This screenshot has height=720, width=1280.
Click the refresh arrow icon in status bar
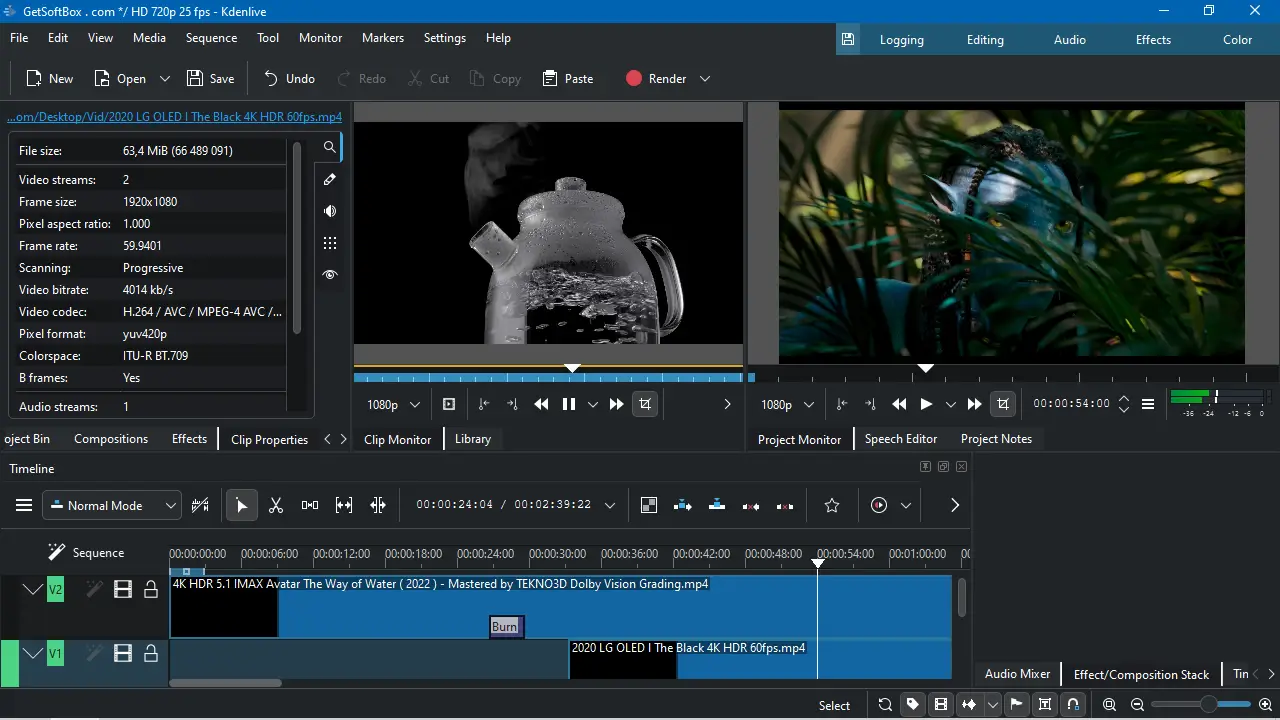click(885, 704)
